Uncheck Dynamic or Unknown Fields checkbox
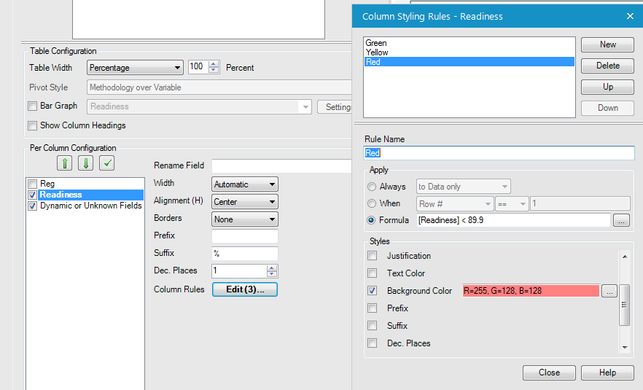Image resolution: width=643 pixels, height=390 pixels. (x=32, y=206)
